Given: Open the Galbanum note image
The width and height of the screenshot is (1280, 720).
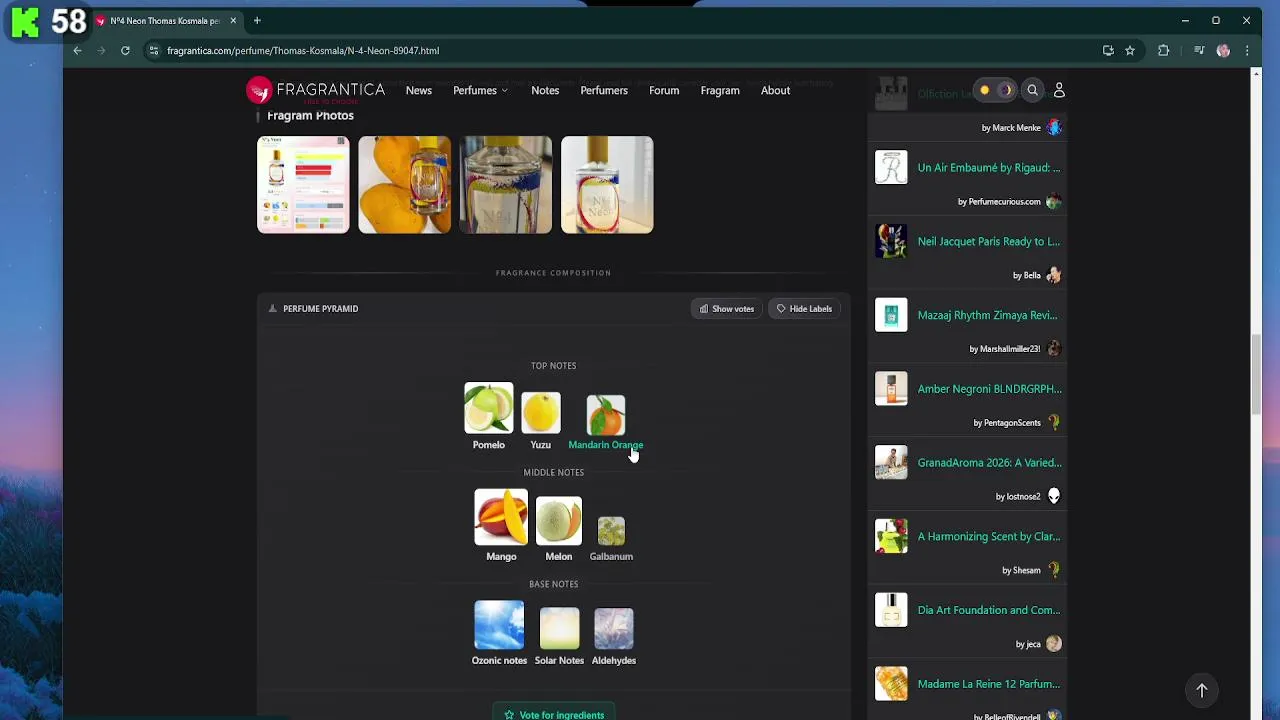Looking at the screenshot, I should (x=611, y=531).
